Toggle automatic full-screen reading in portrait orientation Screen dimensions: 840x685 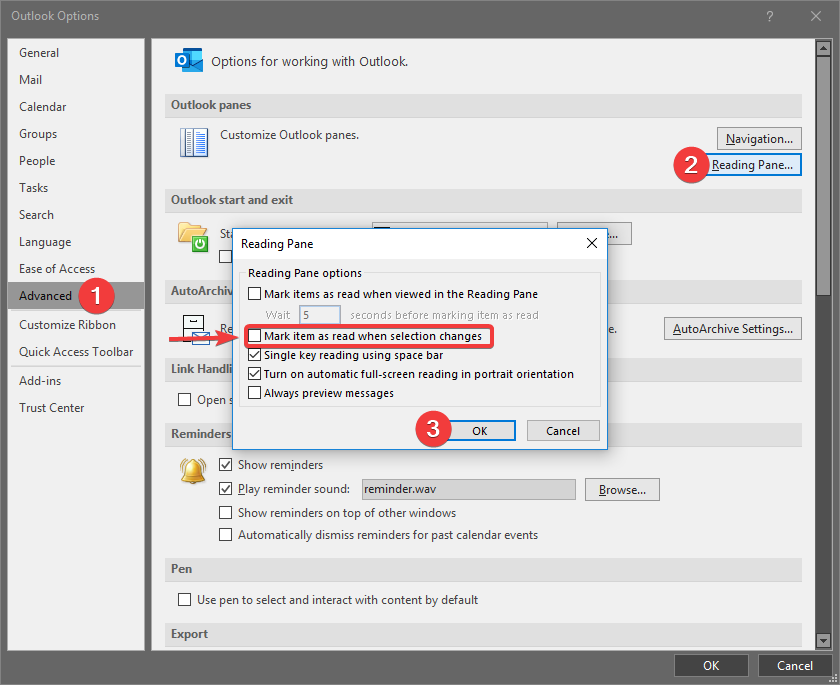(254, 374)
